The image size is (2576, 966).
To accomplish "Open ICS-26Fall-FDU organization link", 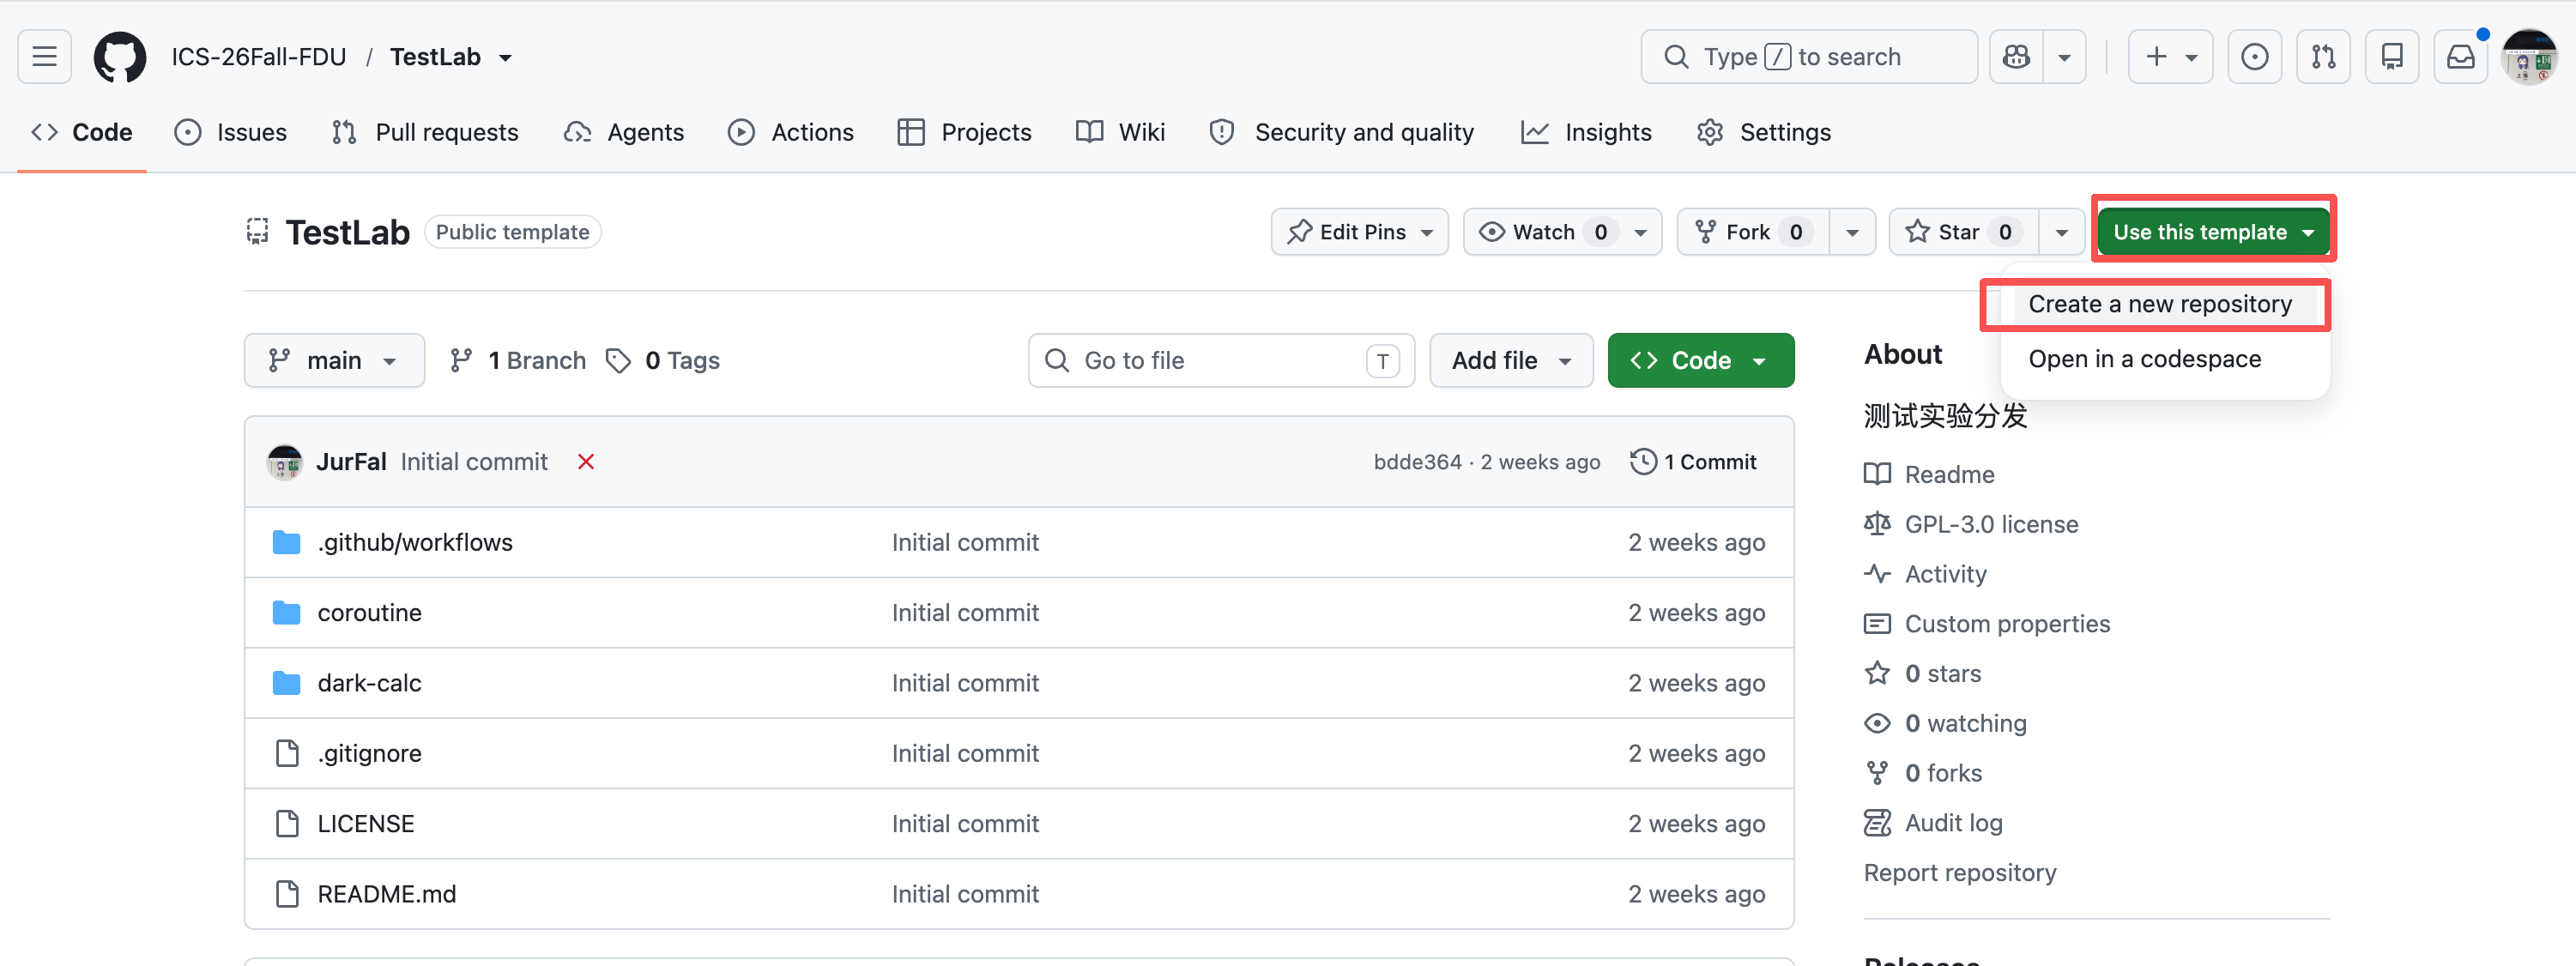I will click(x=259, y=57).
